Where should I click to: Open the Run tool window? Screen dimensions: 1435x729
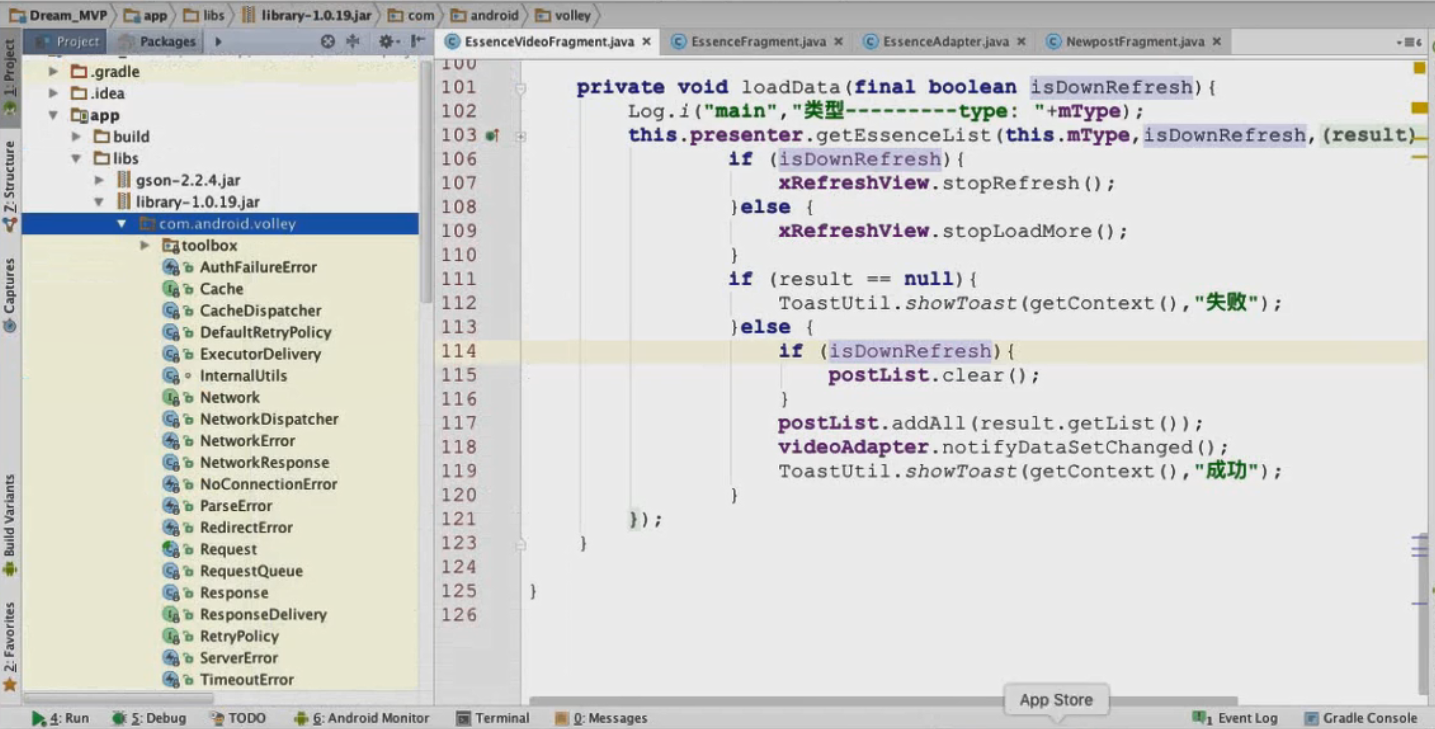point(60,718)
